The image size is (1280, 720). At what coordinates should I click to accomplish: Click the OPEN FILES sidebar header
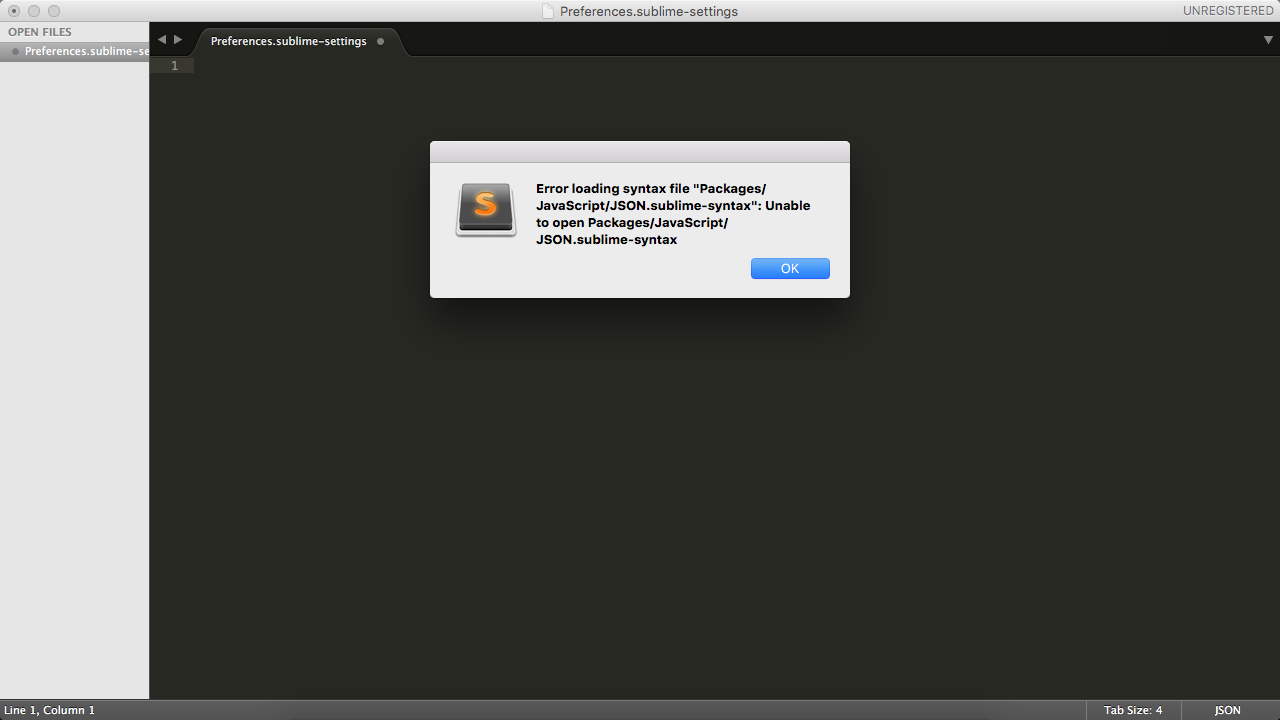(40, 32)
